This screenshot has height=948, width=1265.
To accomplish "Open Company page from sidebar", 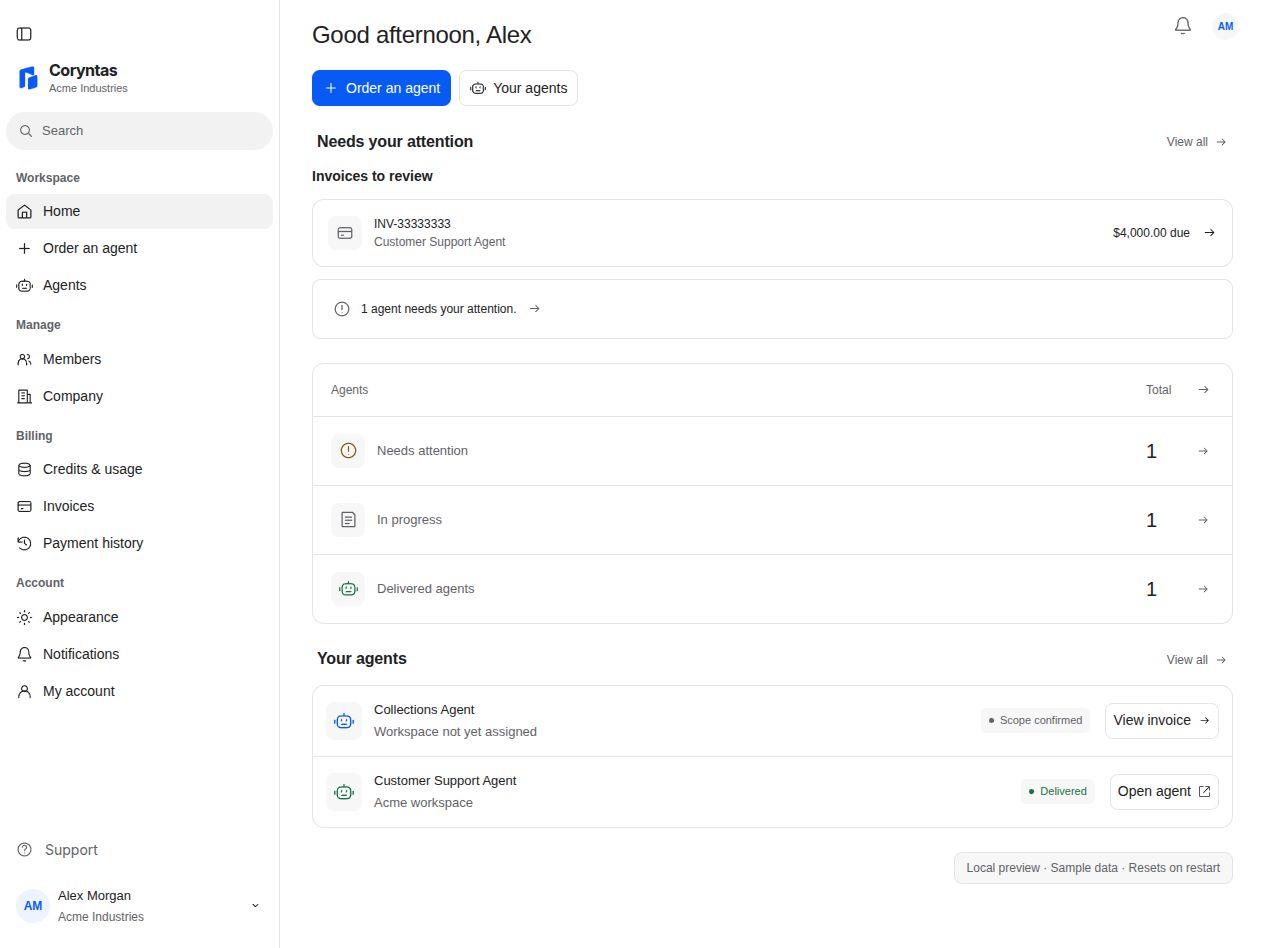I will pyautogui.click(x=139, y=397).
